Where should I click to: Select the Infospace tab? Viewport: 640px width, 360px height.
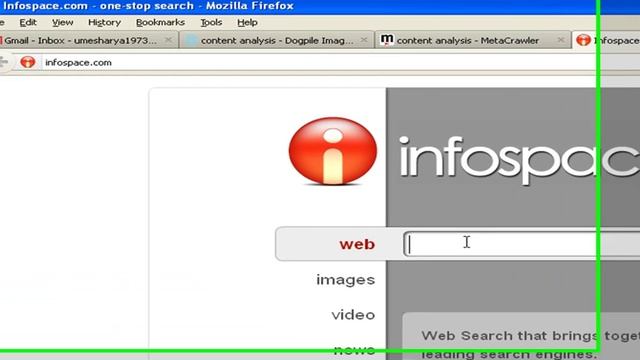[607, 40]
